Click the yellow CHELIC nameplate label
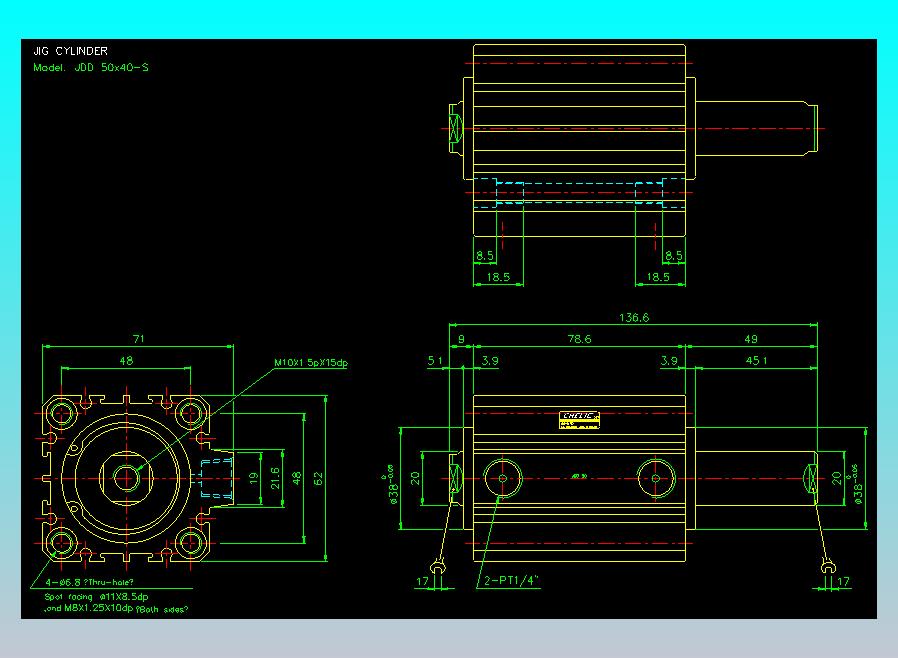 click(579, 420)
